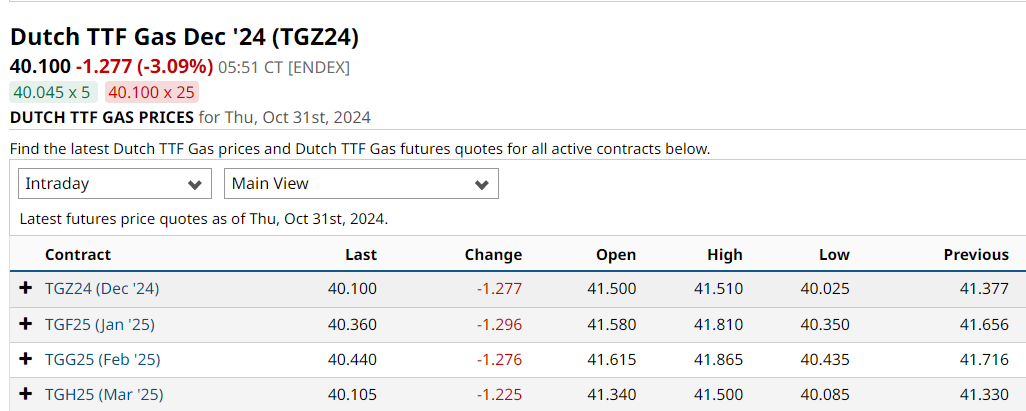The width and height of the screenshot is (1026, 411).
Task: Sort table by Contract column header
Action: [78, 255]
